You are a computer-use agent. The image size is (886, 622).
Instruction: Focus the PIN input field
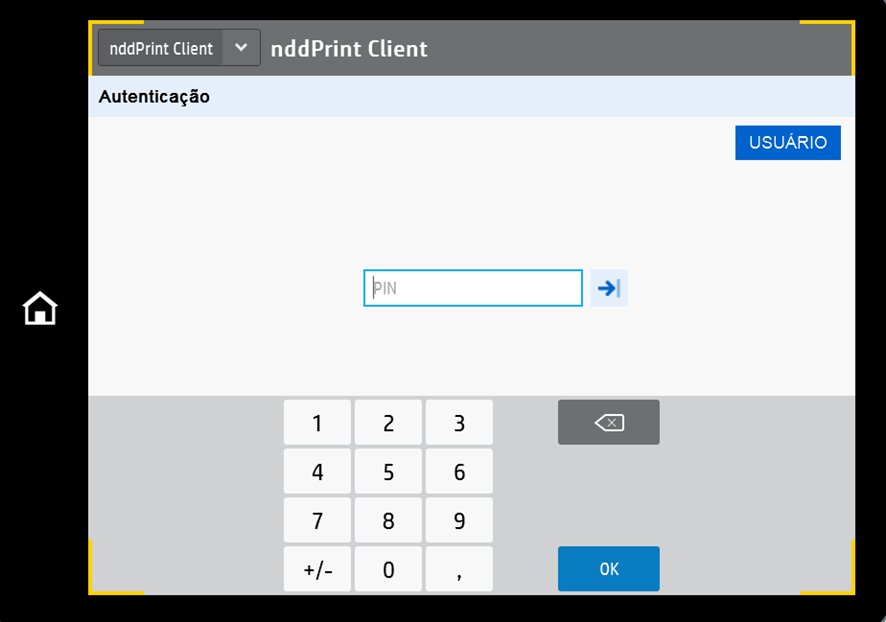pos(473,288)
